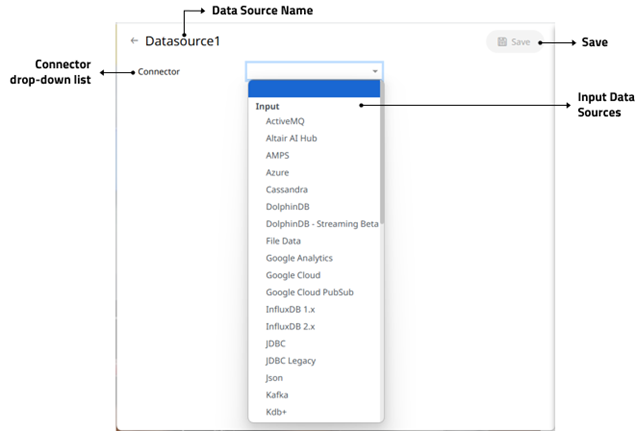Select Altair AI Hub connector
The image size is (635, 431).
(291, 138)
